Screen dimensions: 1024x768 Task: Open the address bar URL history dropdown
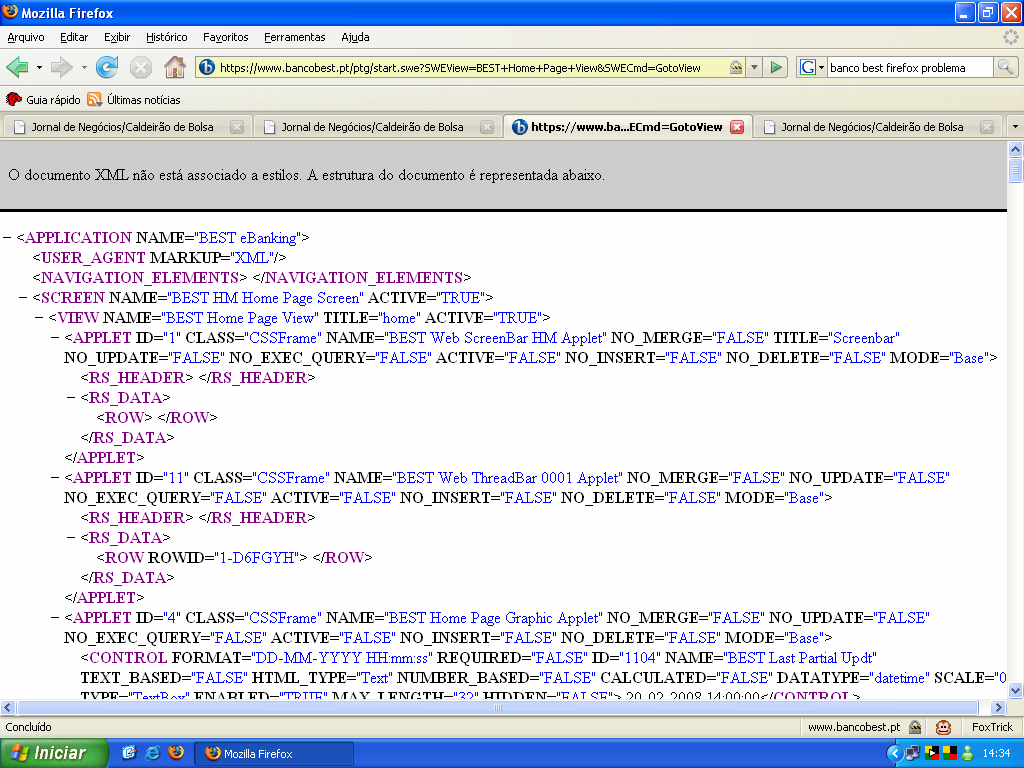pos(754,67)
